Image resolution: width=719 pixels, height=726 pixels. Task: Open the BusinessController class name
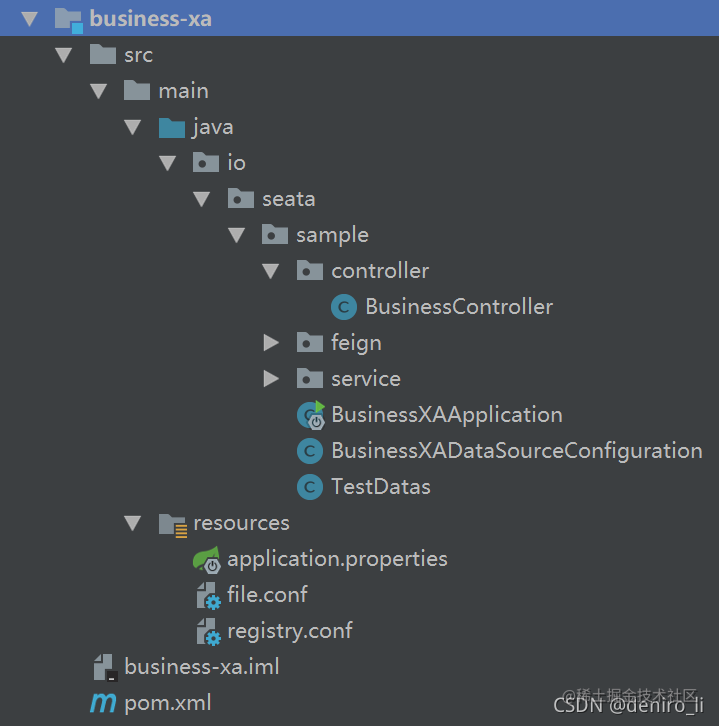[x=459, y=307]
